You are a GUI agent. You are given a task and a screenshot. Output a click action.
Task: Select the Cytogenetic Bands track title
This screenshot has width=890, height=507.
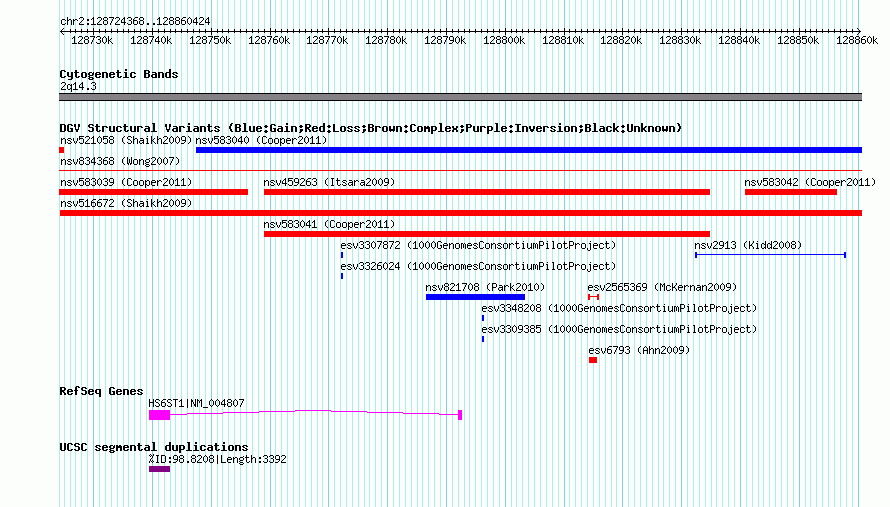point(119,74)
